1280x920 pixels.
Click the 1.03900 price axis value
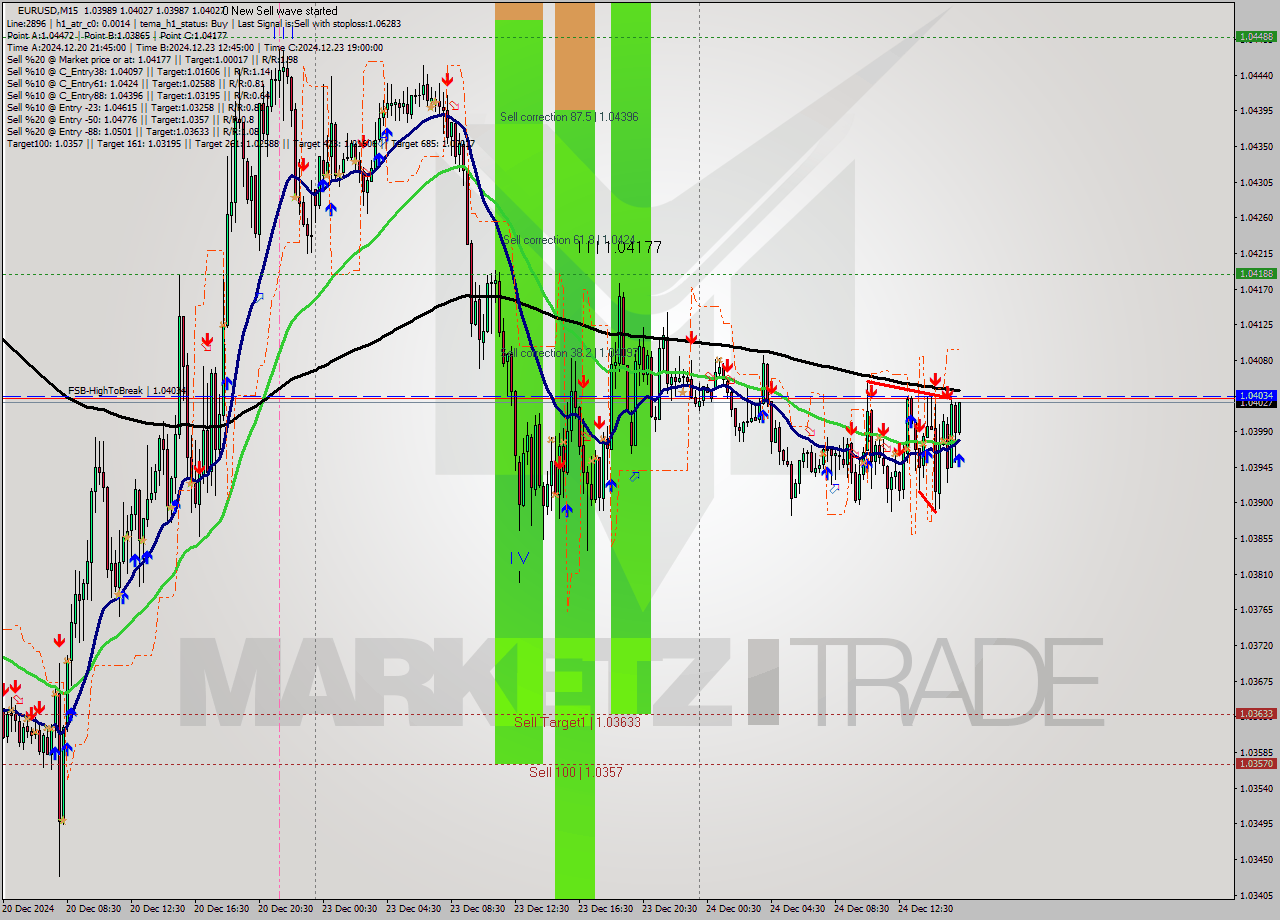tap(1256, 502)
